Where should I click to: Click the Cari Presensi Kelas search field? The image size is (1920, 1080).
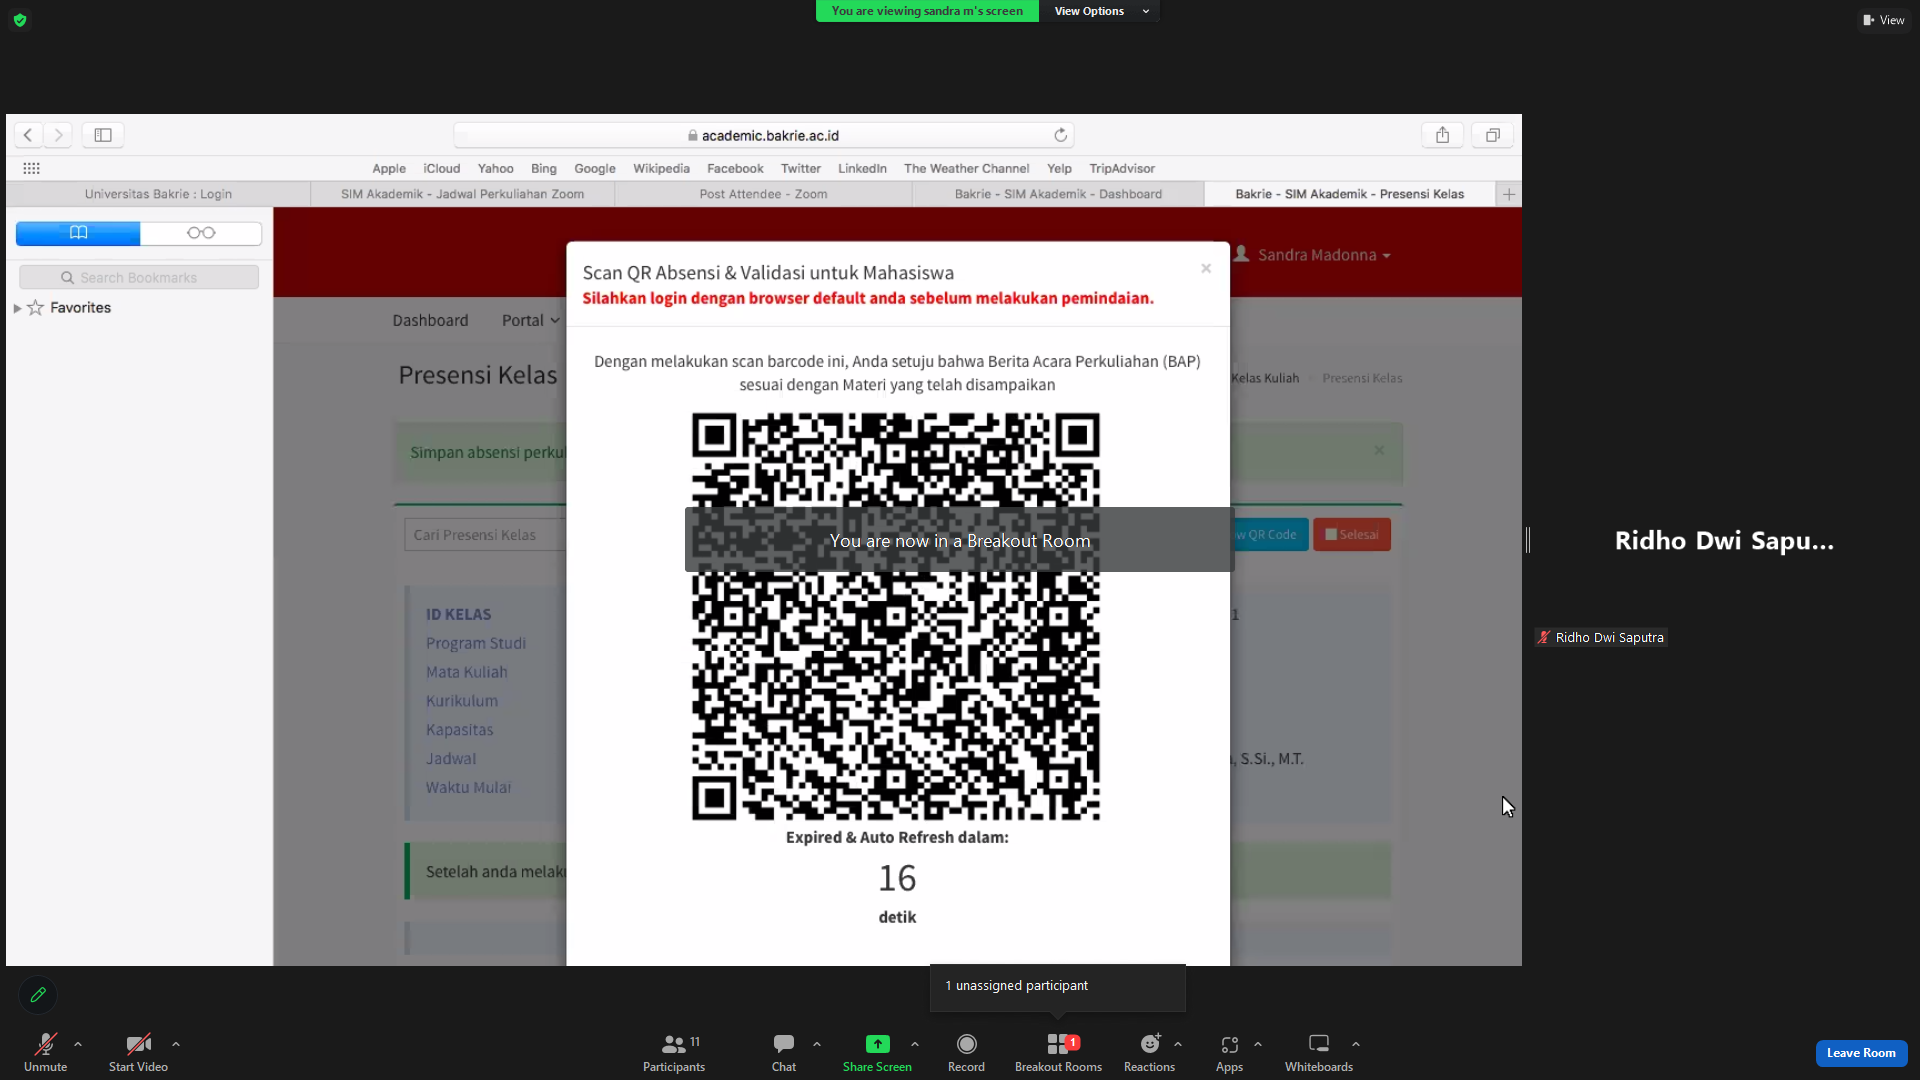485,535
